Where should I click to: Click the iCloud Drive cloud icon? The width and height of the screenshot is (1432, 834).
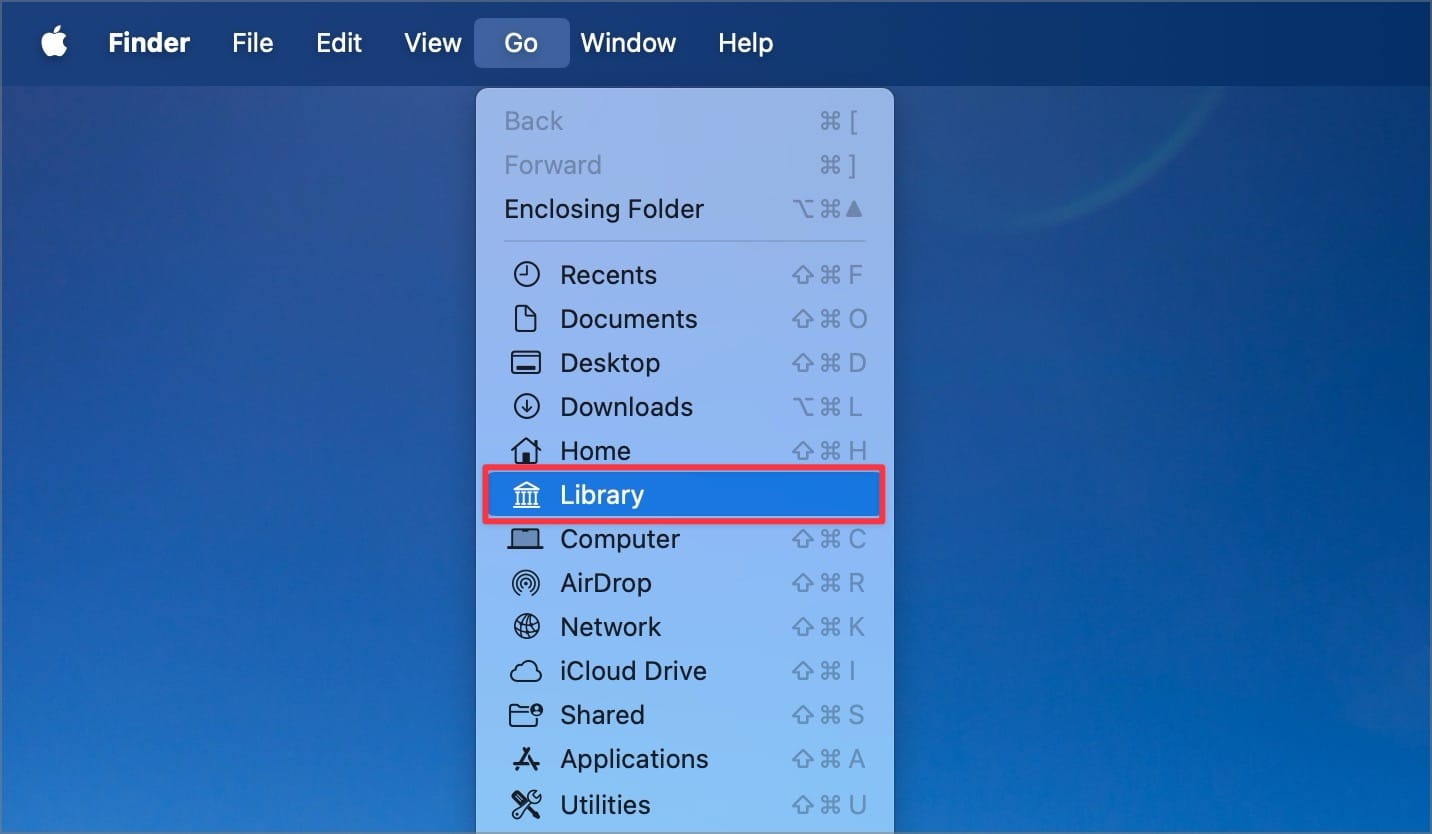click(526, 671)
